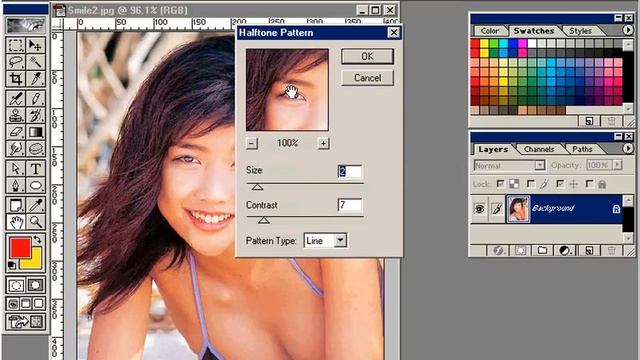This screenshot has width=640, height=360.
Task: Switch to the Swatches tab
Action: 533,31
